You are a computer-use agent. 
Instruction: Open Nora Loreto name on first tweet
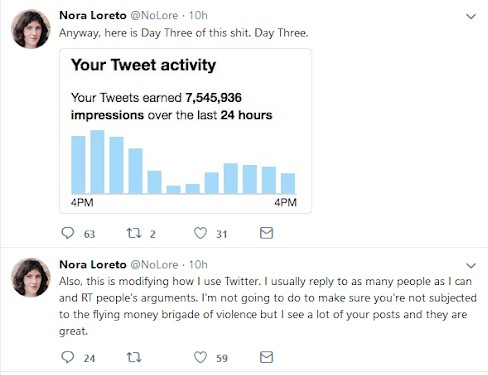click(x=93, y=15)
